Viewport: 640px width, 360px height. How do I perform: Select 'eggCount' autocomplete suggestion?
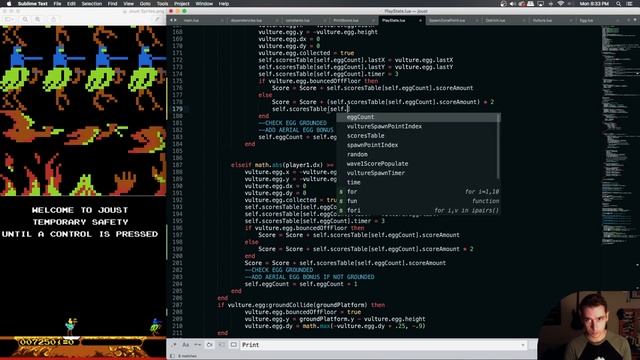pos(417,117)
